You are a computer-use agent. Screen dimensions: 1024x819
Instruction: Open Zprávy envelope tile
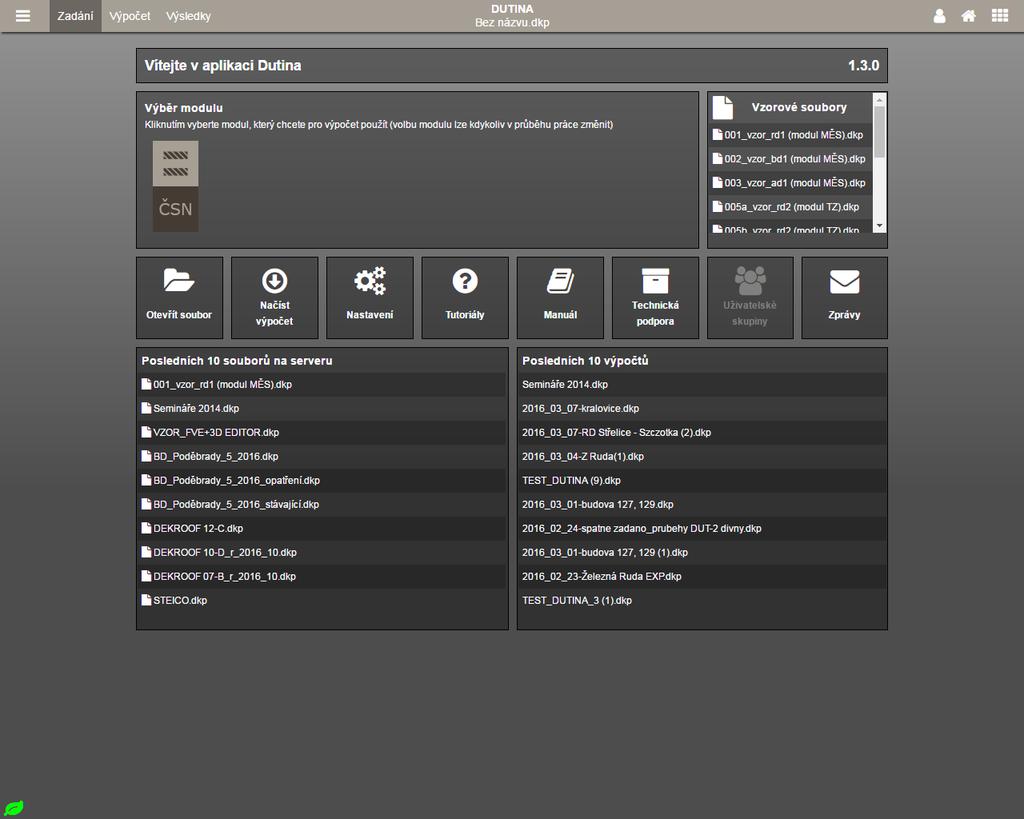click(x=844, y=298)
